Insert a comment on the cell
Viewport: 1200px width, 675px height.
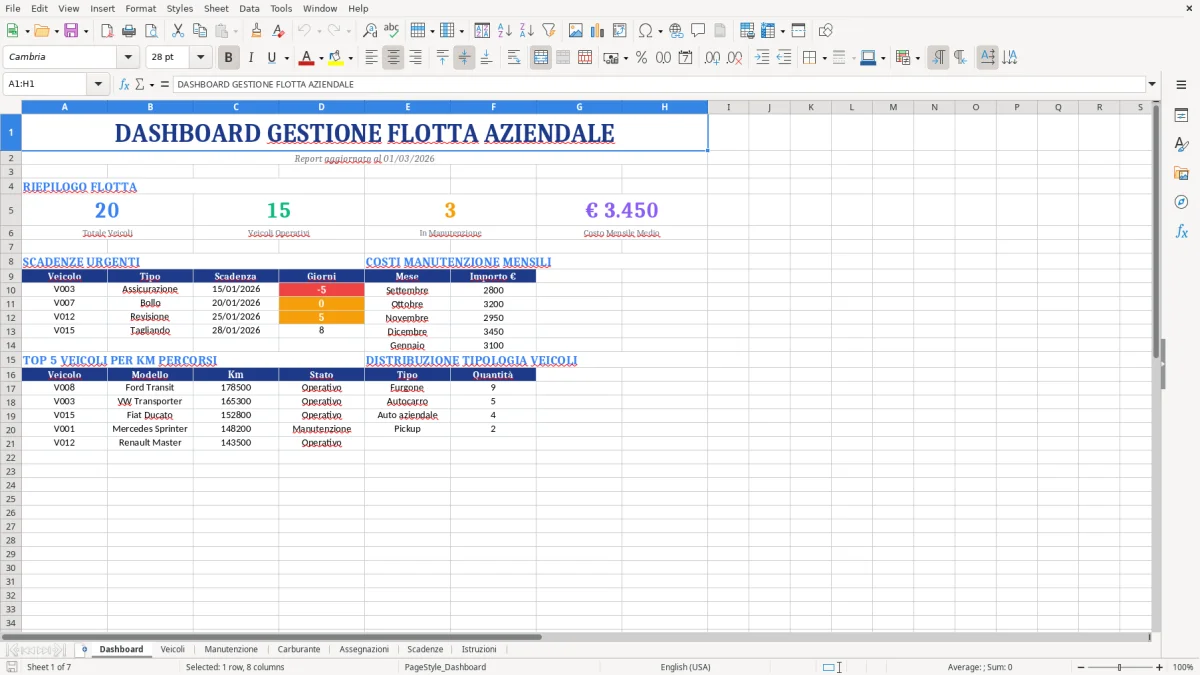click(x=699, y=29)
